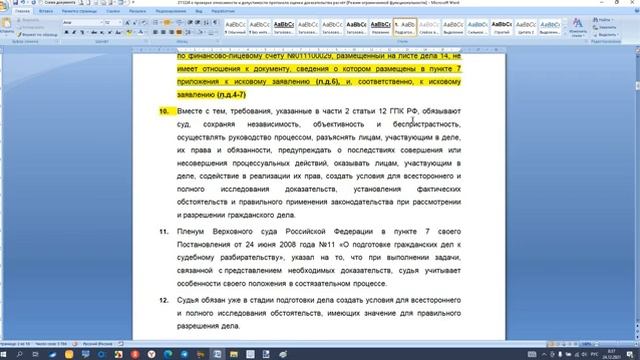640x360 pixels.
Task: Switch to the Home ribbon tab
Action: pyautogui.click(x=22, y=11)
